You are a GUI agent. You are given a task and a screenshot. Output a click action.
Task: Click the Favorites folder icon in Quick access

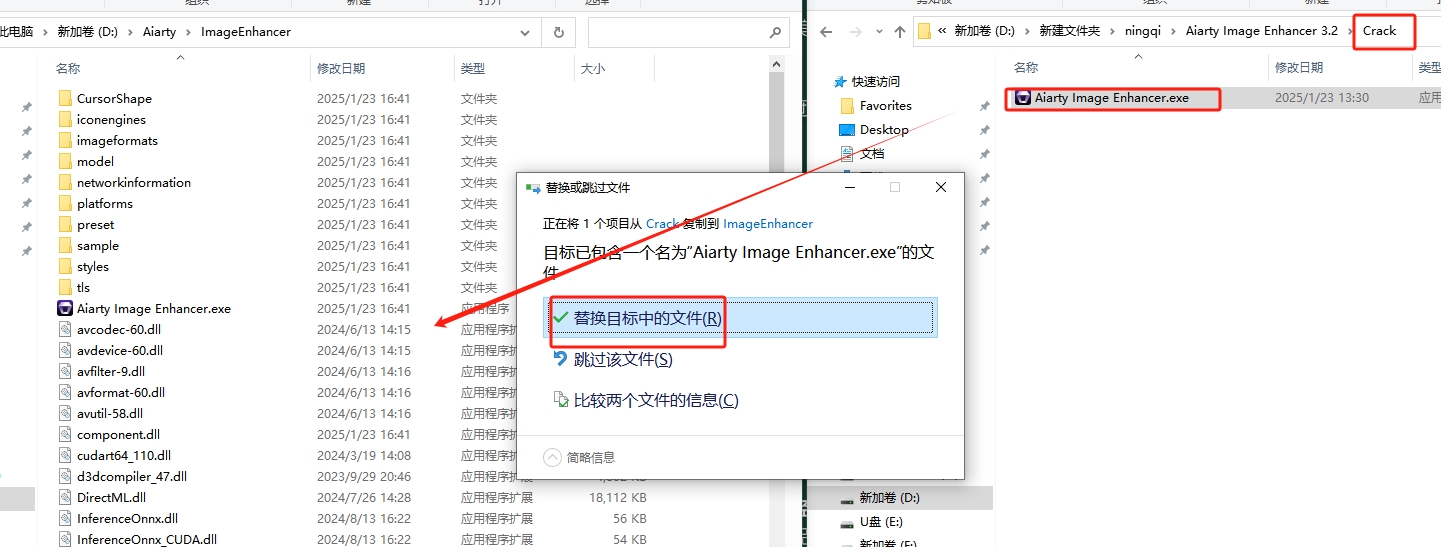tap(847, 106)
